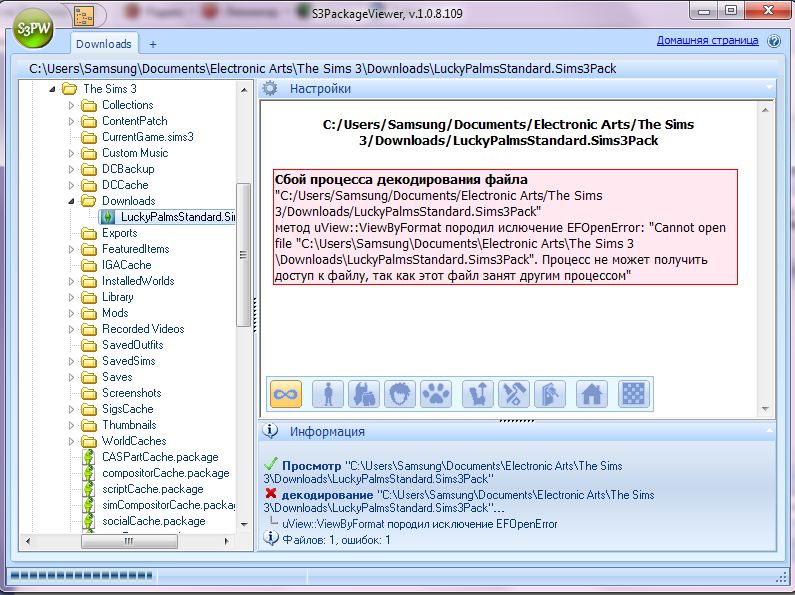Click the help question mark icon
795x595 pixels.
click(x=774, y=41)
